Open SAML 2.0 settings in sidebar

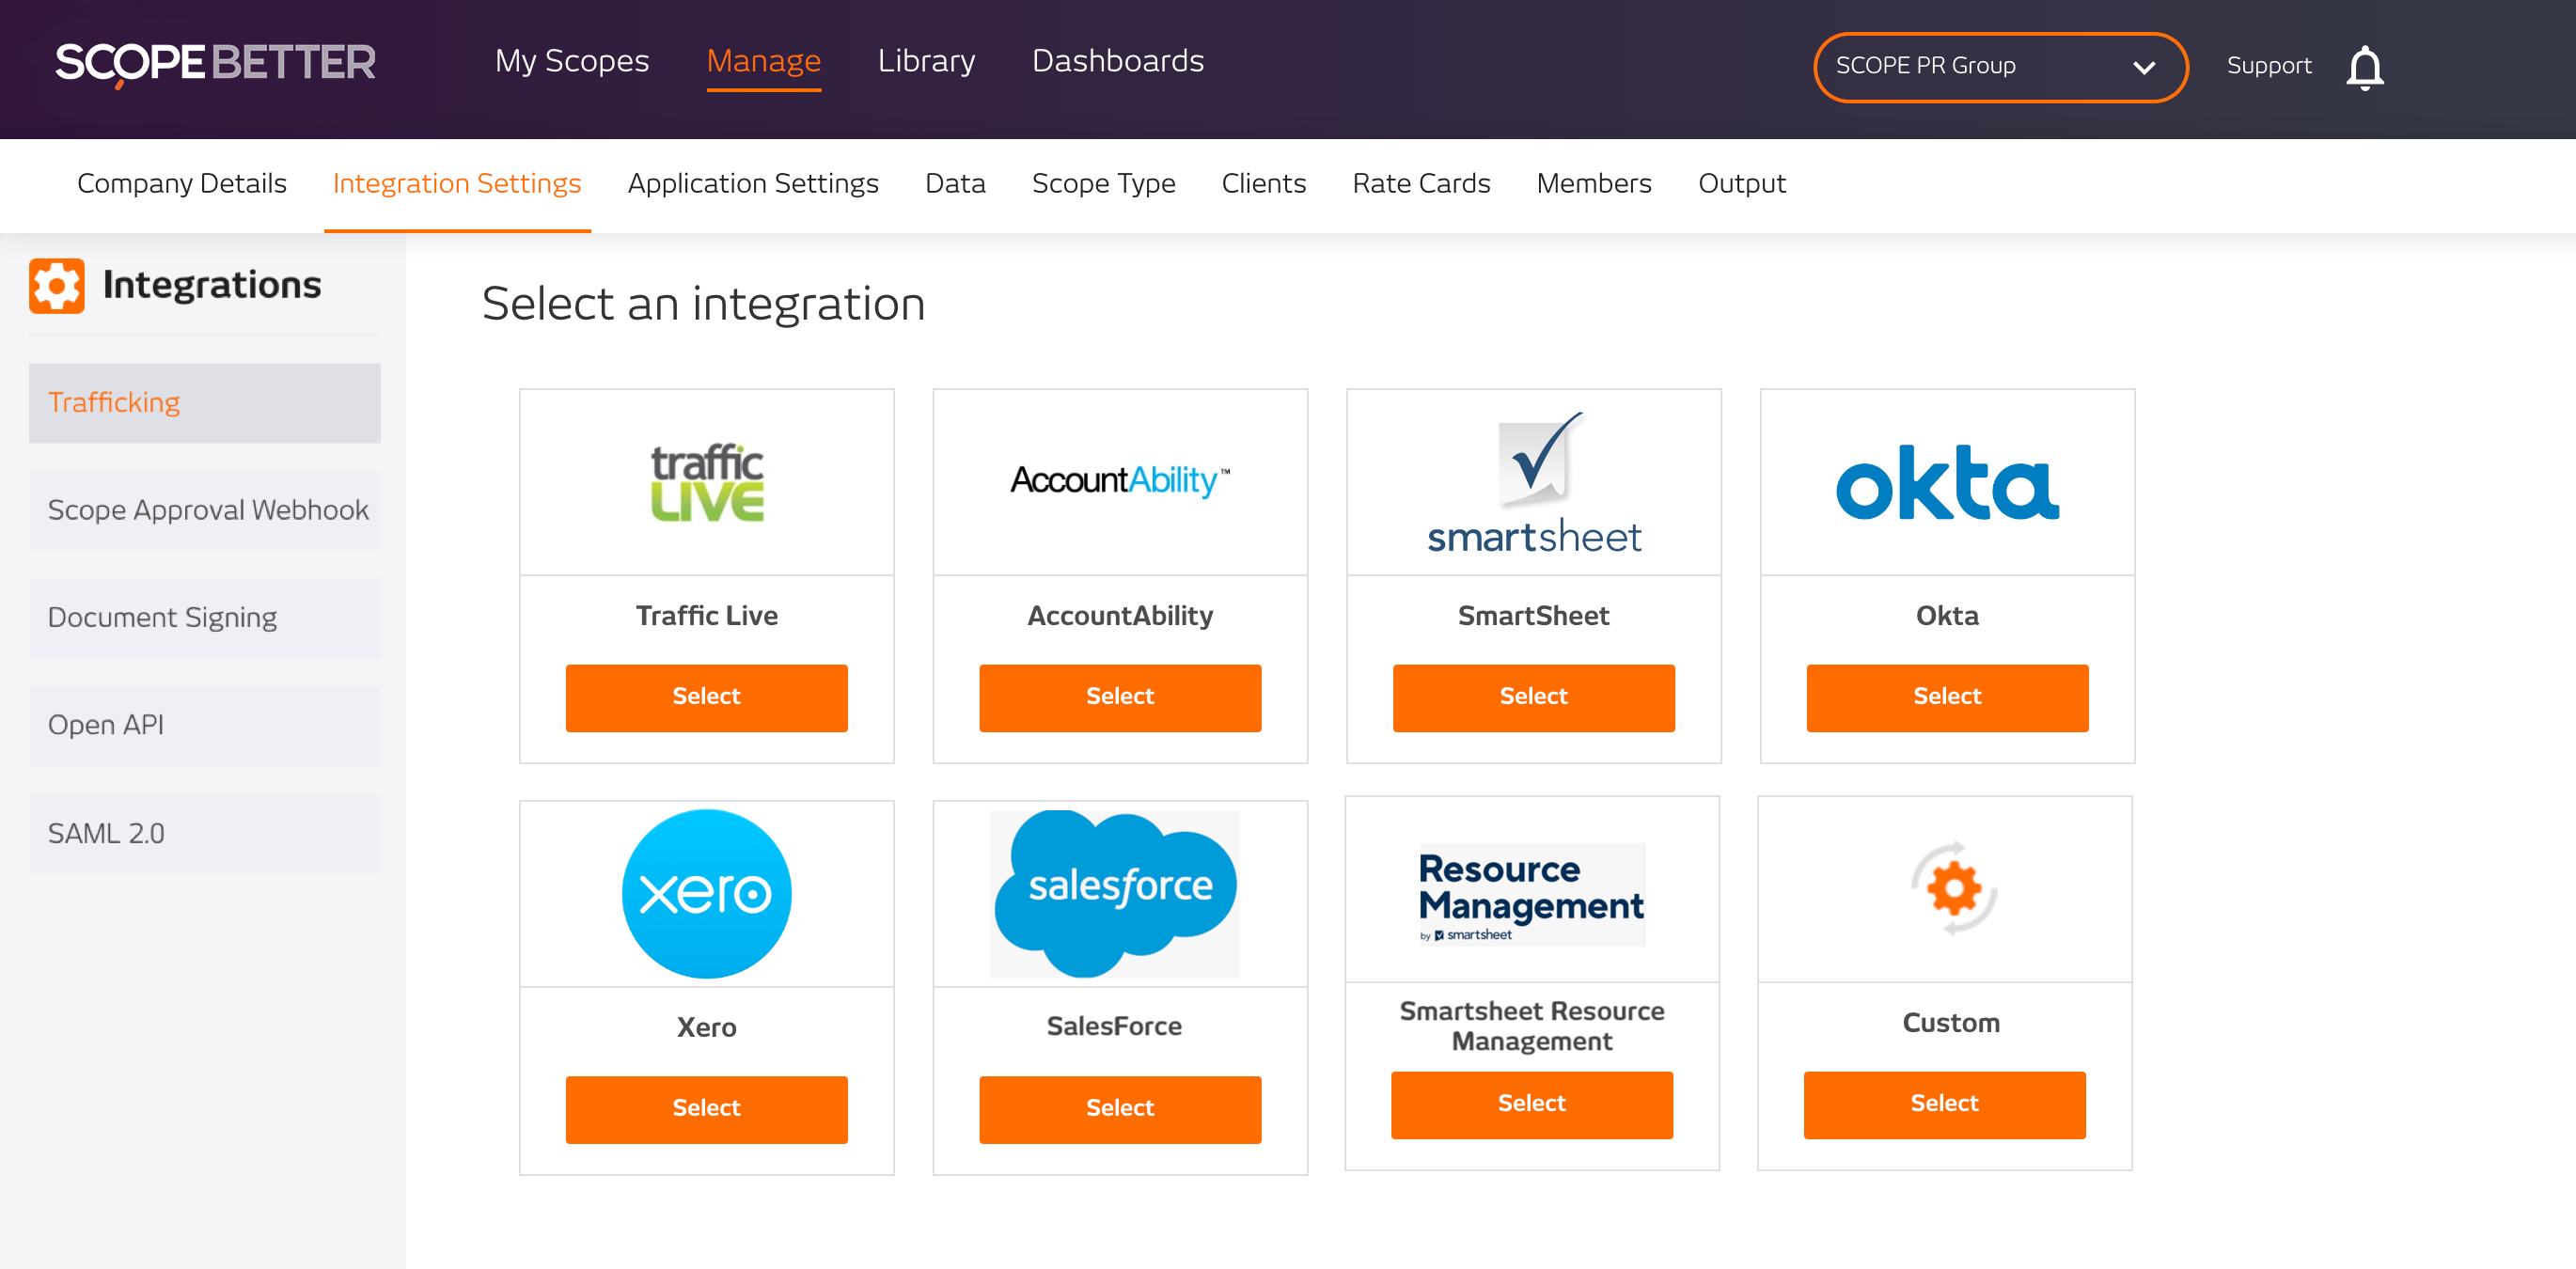click(106, 833)
